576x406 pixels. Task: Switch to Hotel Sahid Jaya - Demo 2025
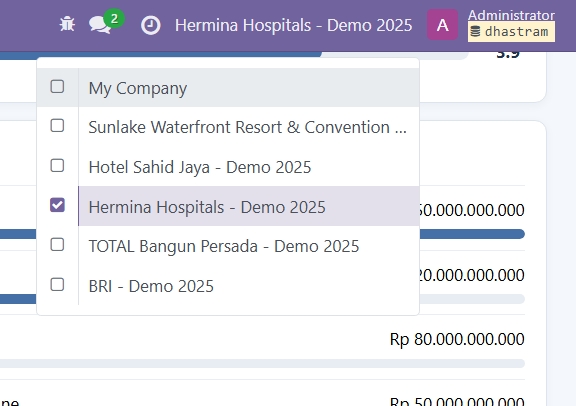[x=249, y=167]
